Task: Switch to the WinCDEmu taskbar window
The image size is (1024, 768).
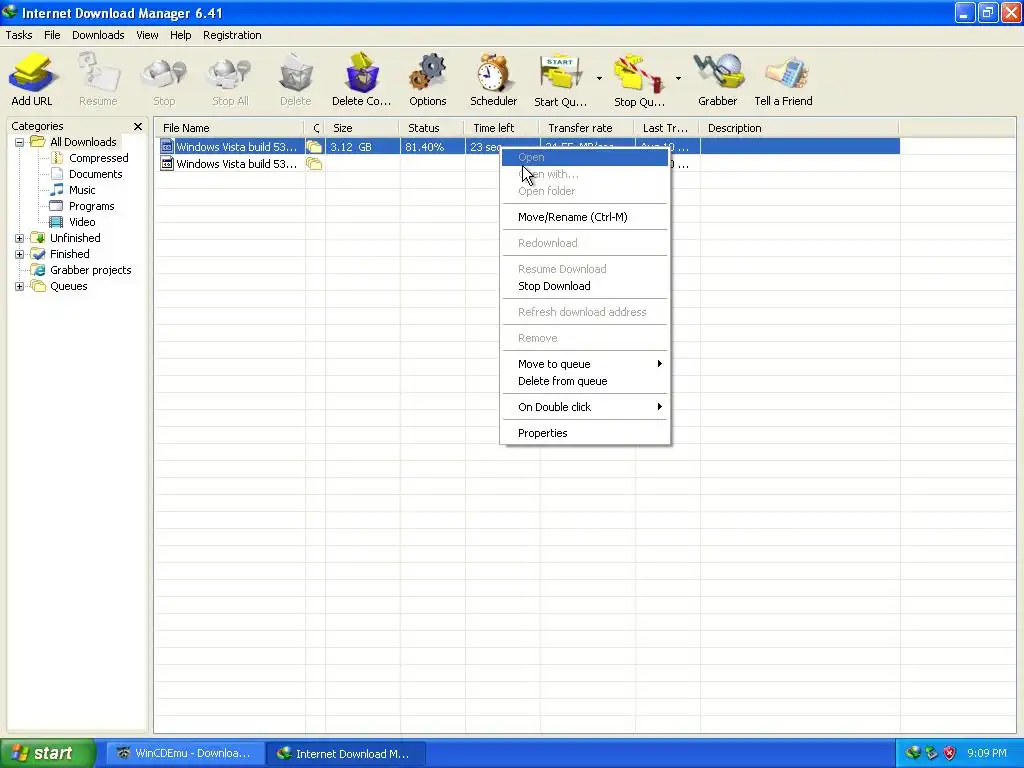Action: point(186,753)
